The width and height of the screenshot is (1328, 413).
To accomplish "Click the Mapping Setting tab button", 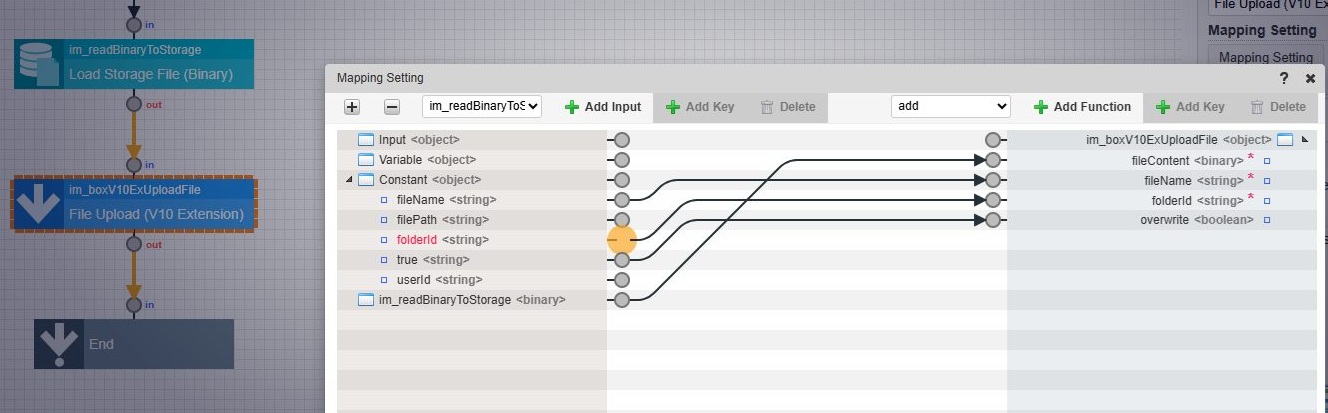I will [1265, 57].
